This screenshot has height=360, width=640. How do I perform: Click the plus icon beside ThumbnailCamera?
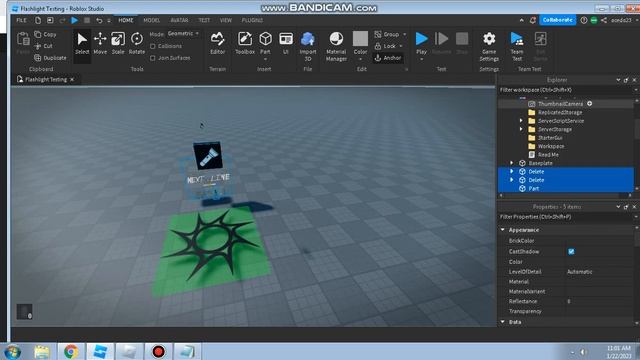click(x=589, y=104)
